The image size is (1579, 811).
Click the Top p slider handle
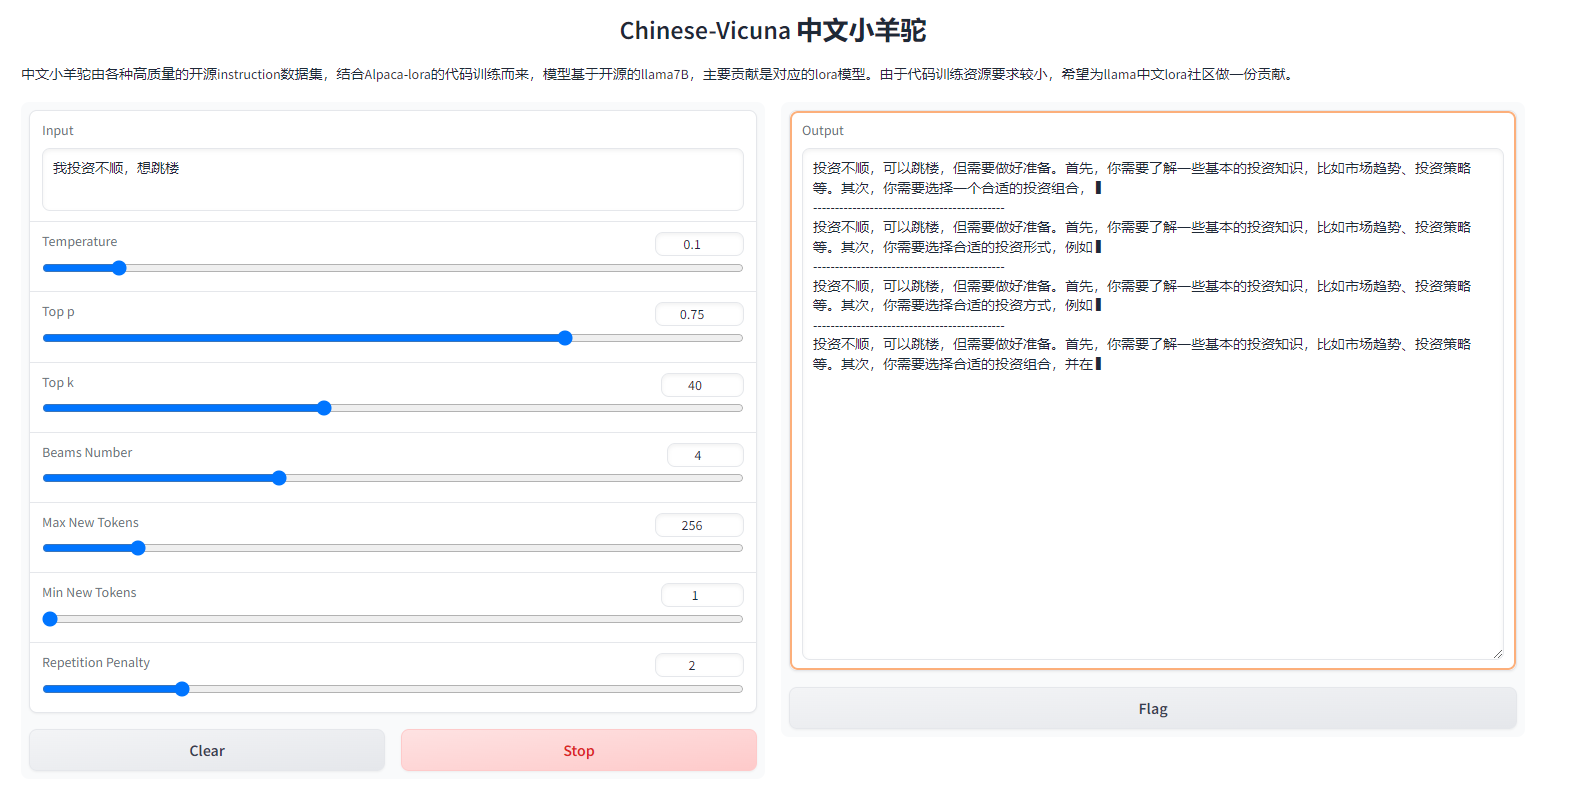tap(565, 338)
